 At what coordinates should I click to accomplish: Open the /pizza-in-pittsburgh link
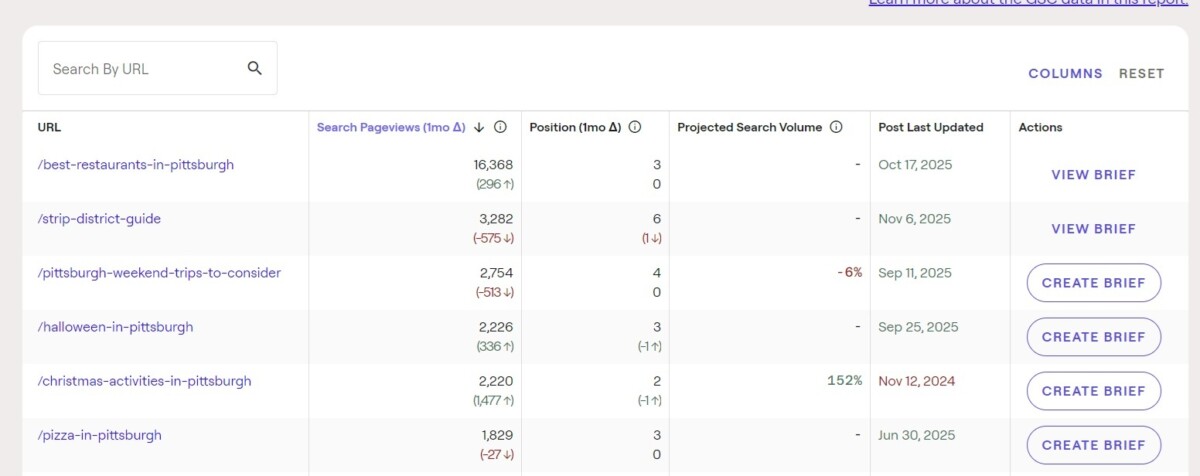point(99,435)
